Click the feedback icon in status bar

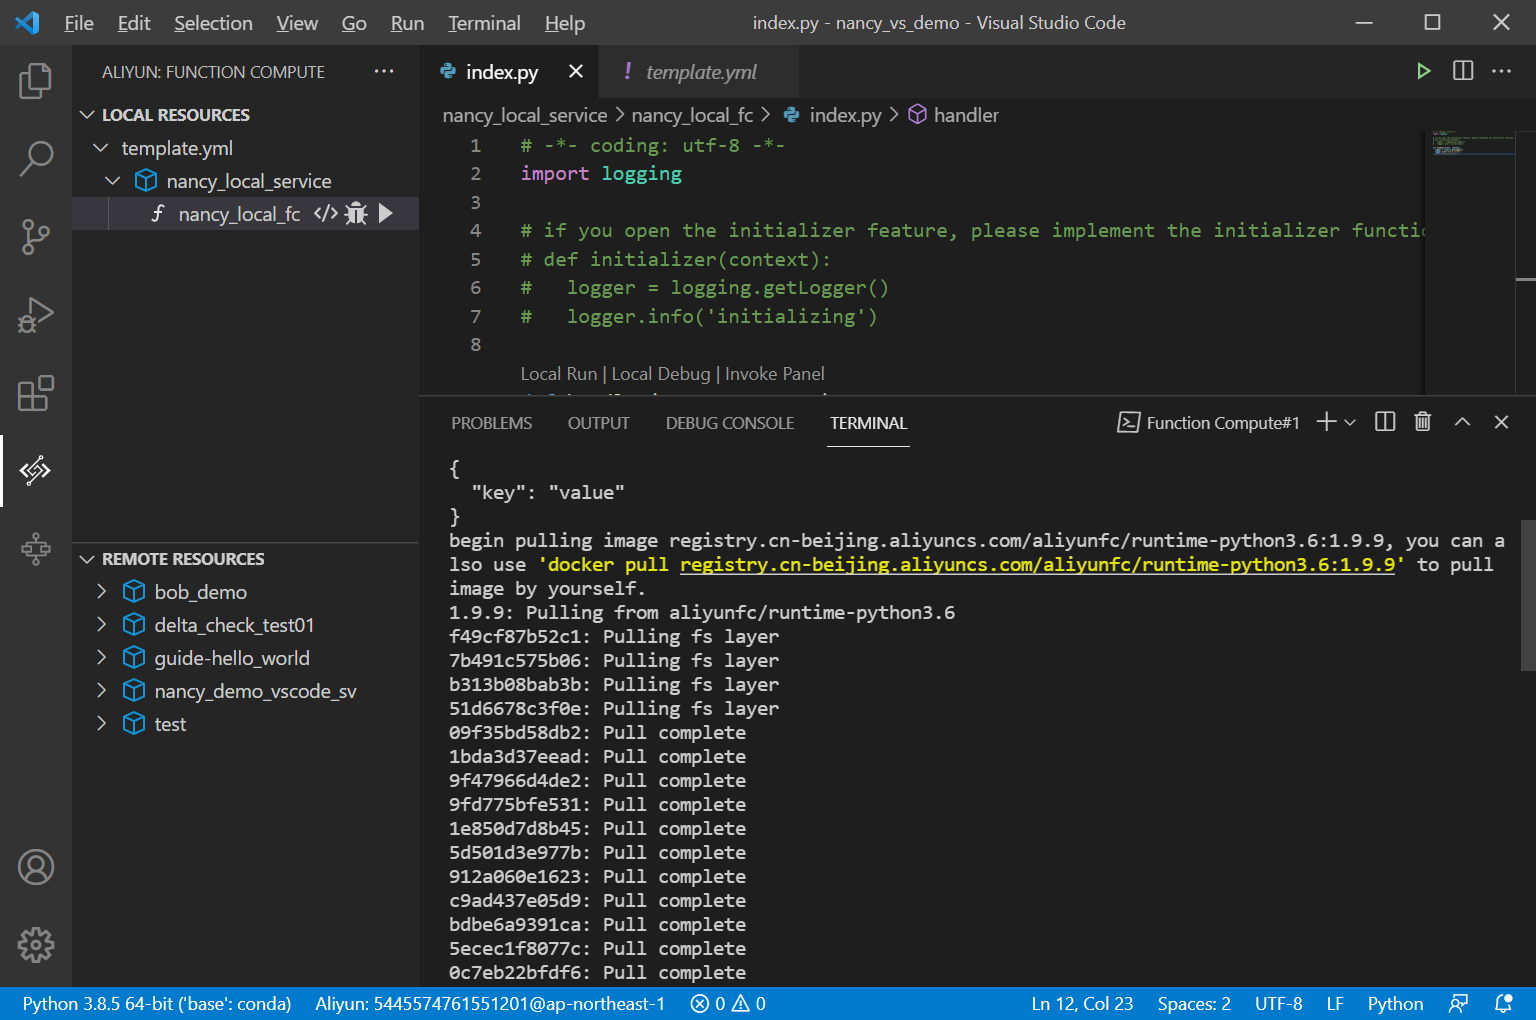(1459, 1003)
